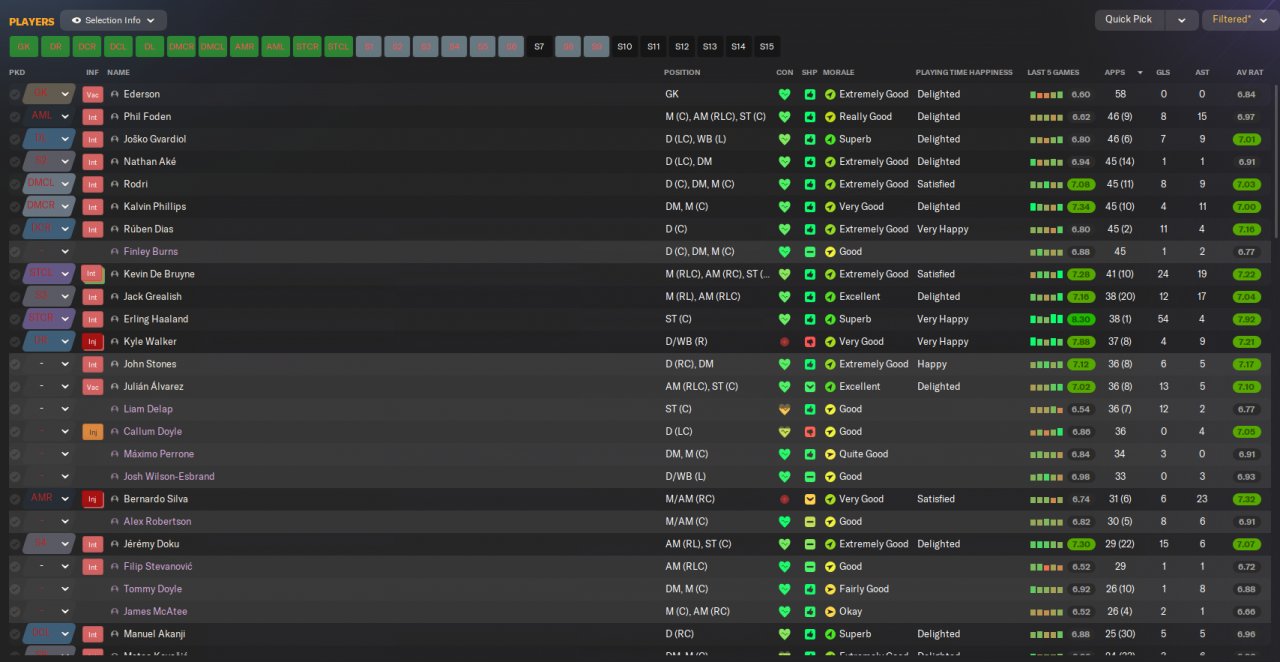Click the eye icon in Selection Info
Image resolution: width=1280 pixels, height=662 pixels.
[x=76, y=20]
